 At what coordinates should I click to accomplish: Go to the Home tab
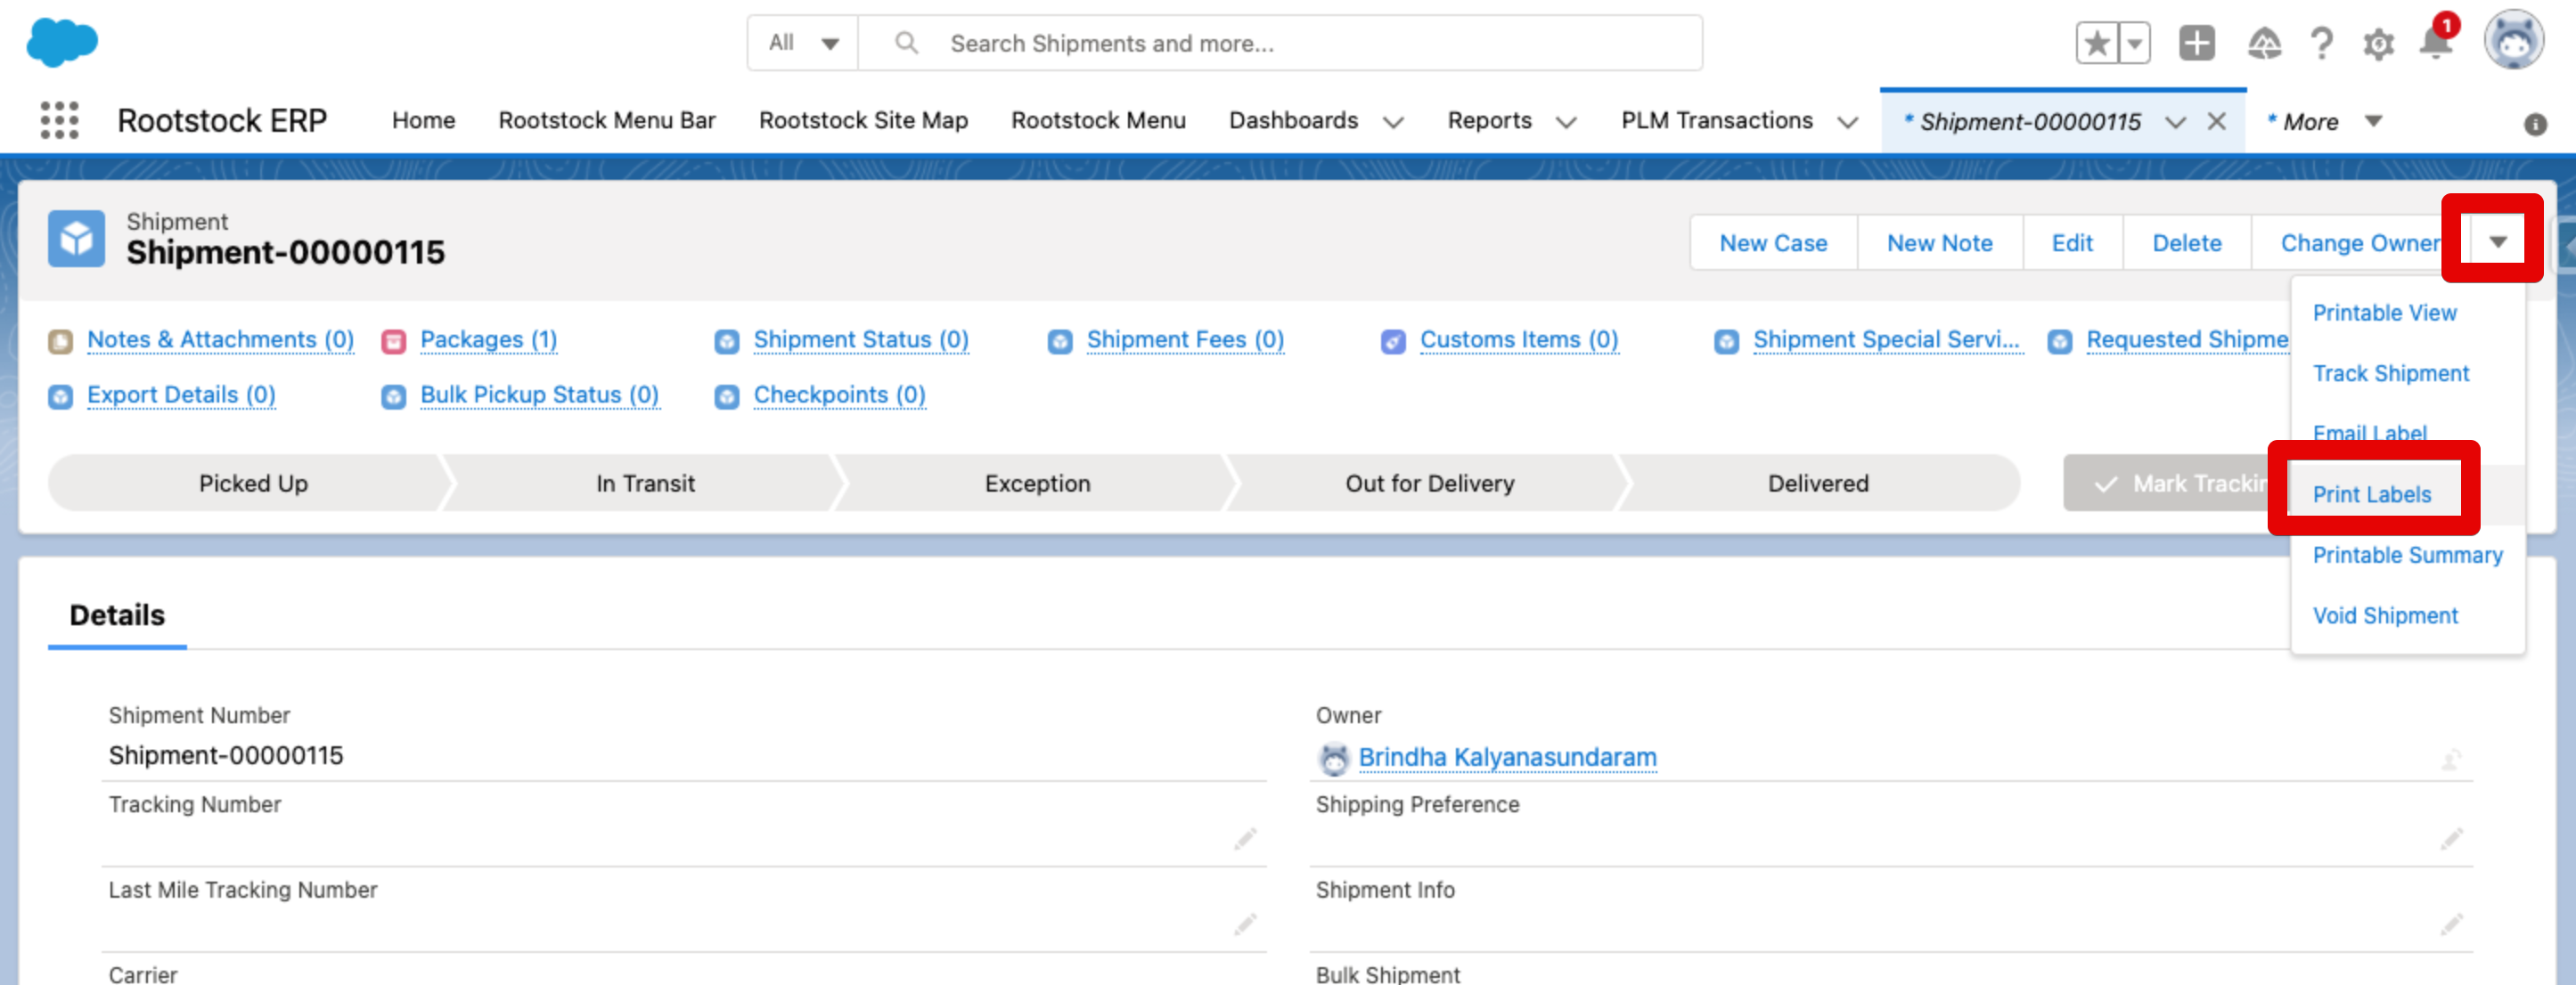click(423, 121)
